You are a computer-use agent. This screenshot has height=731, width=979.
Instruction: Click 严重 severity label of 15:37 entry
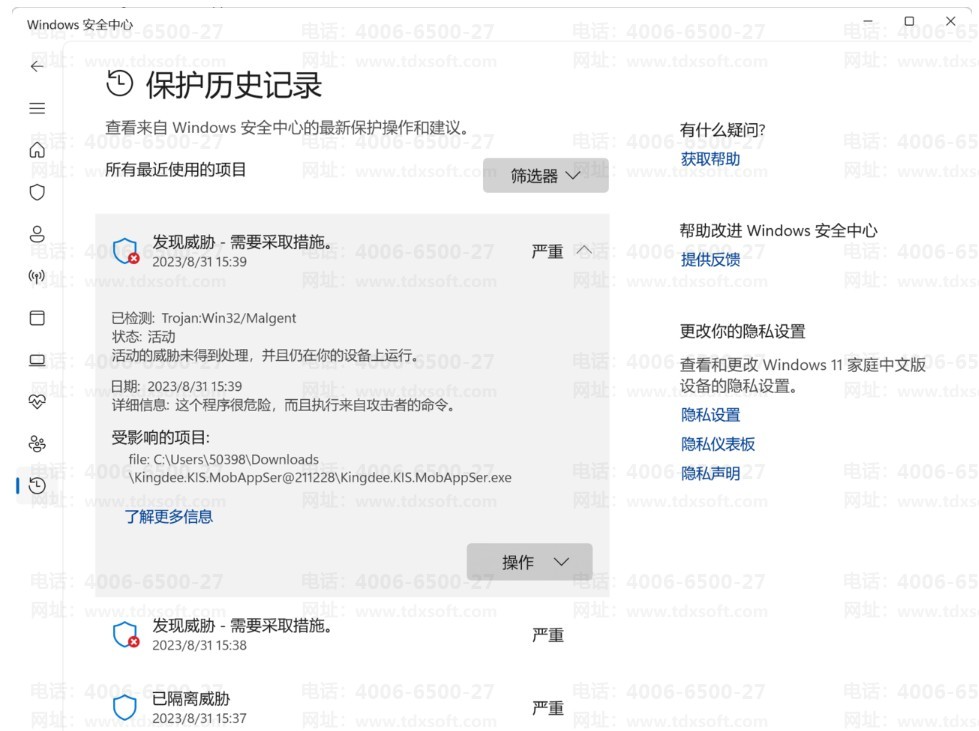548,709
